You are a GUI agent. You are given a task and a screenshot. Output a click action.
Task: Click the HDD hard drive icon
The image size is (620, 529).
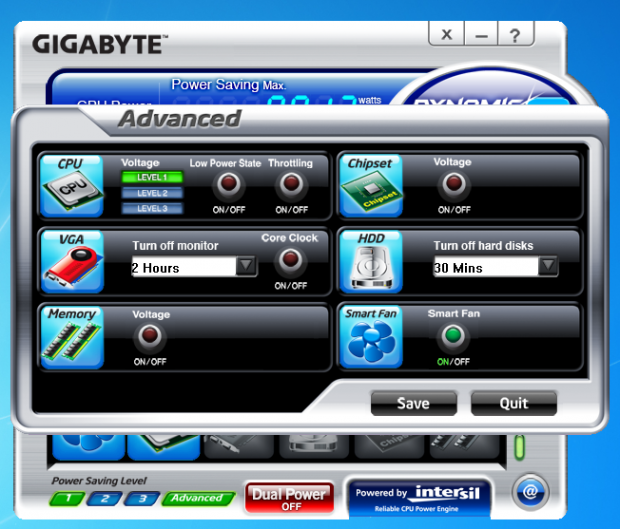tap(371, 262)
